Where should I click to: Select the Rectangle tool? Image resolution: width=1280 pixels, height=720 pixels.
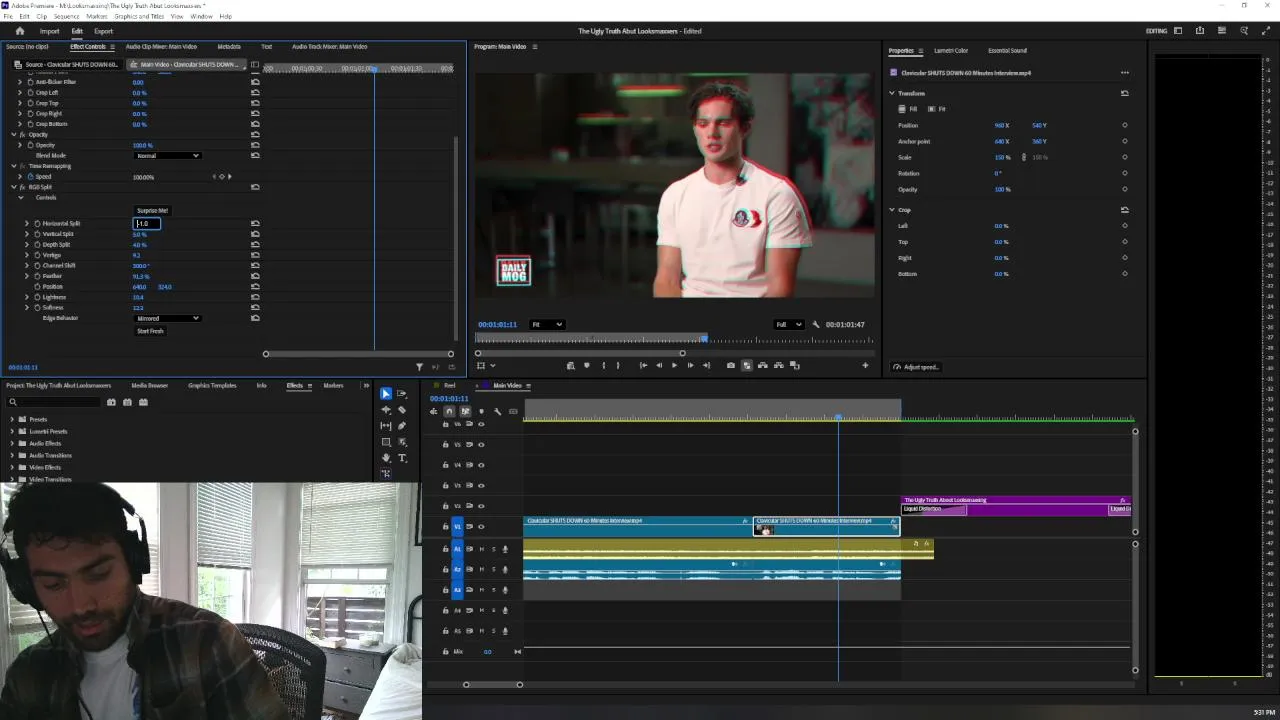tap(386, 442)
